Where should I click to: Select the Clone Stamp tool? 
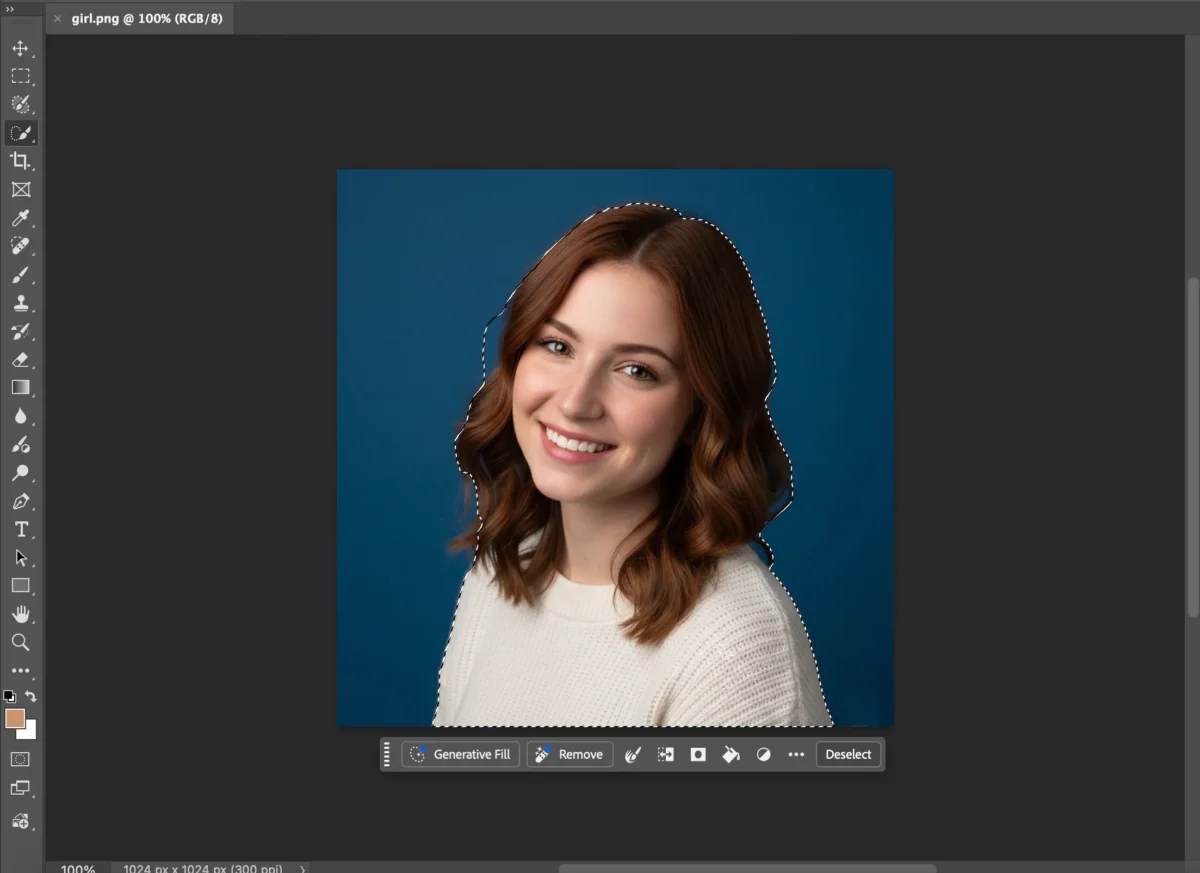click(x=21, y=303)
